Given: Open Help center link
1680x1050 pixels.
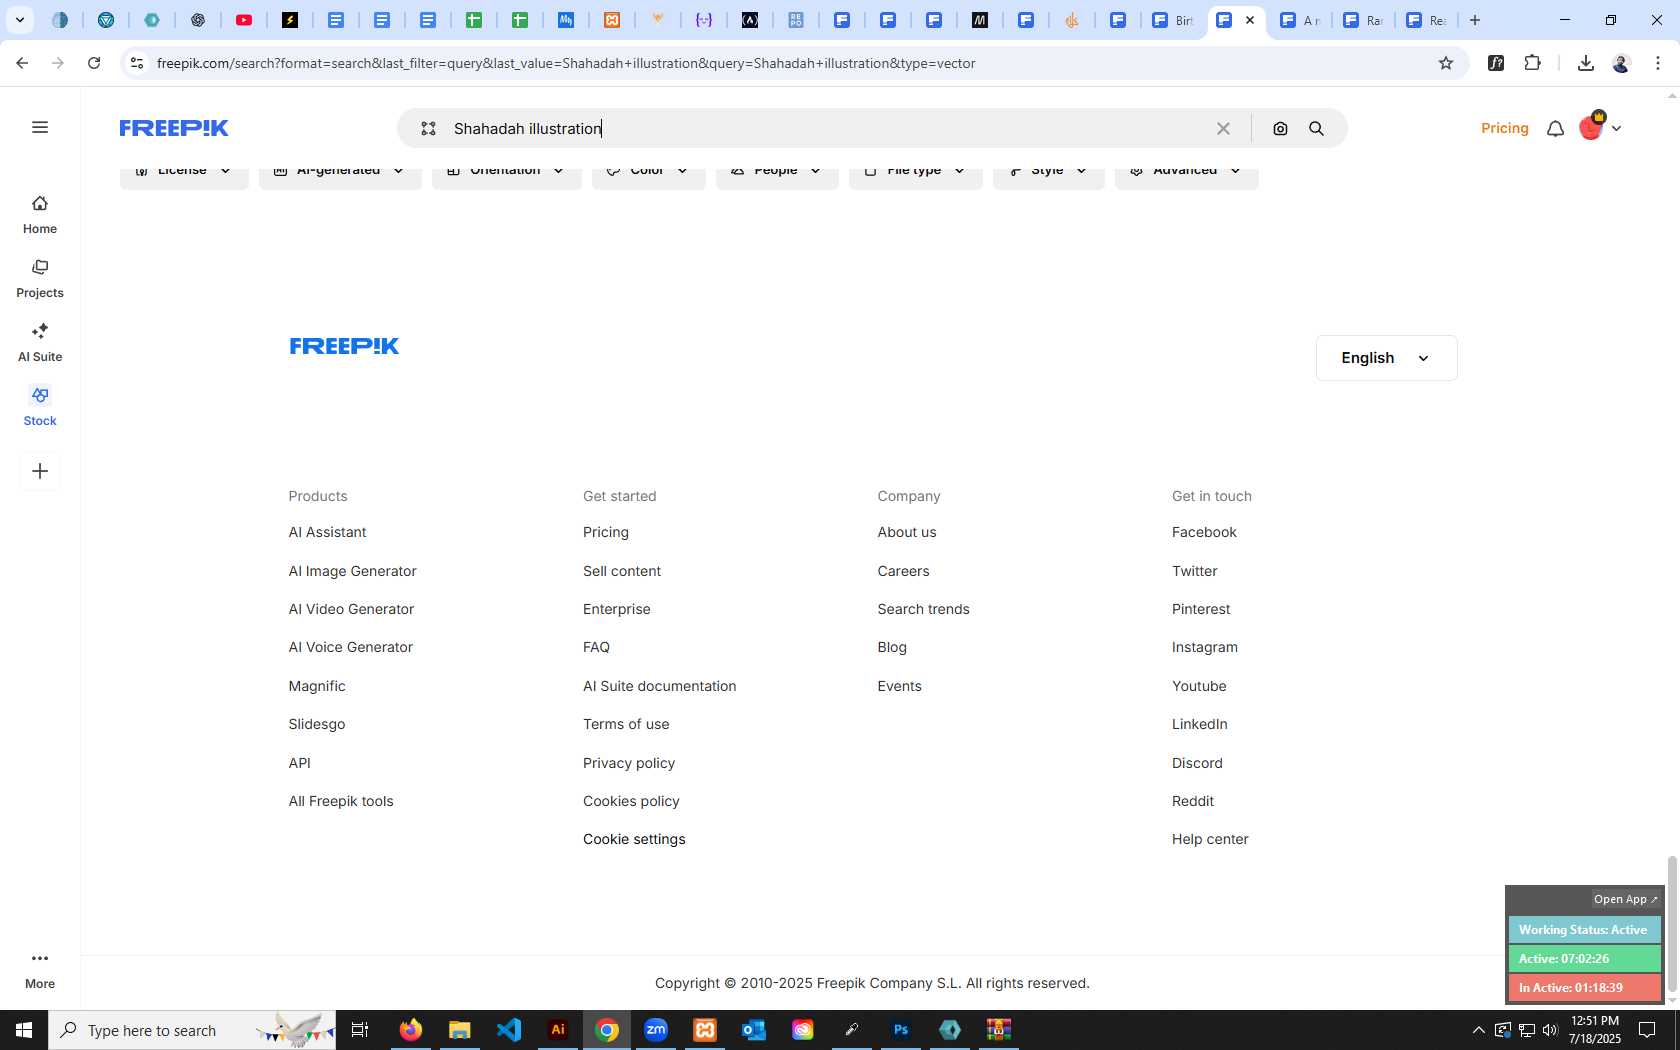Looking at the screenshot, I should [1210, 839].
